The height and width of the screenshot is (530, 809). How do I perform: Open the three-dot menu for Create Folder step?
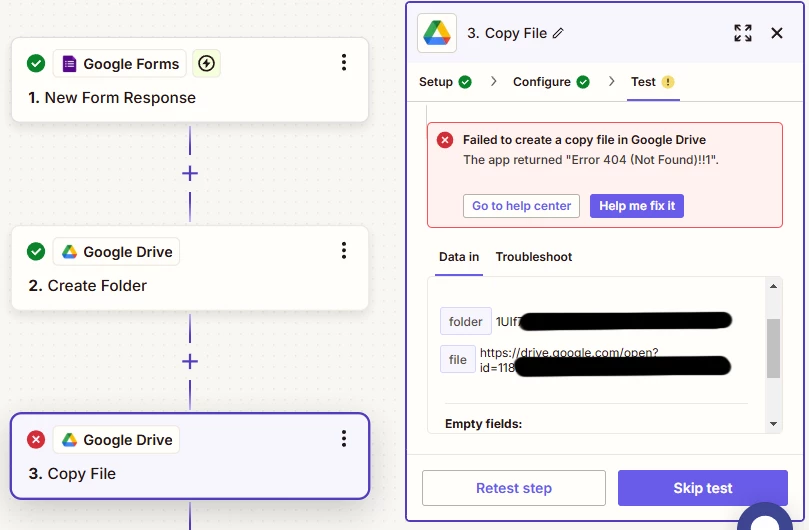[344, 250]
